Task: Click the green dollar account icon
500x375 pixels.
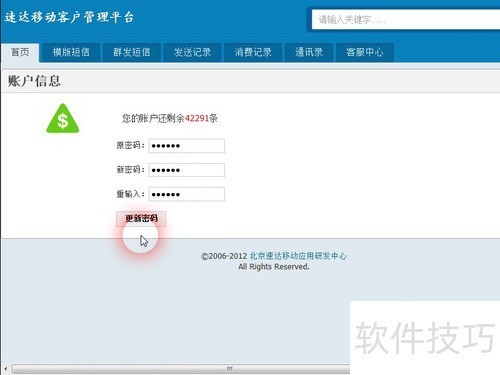Action: click(x=63, y=119)
